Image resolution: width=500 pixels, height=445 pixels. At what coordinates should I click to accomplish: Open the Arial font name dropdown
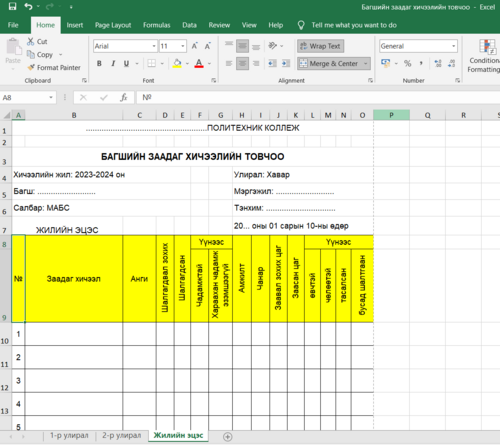154,46
